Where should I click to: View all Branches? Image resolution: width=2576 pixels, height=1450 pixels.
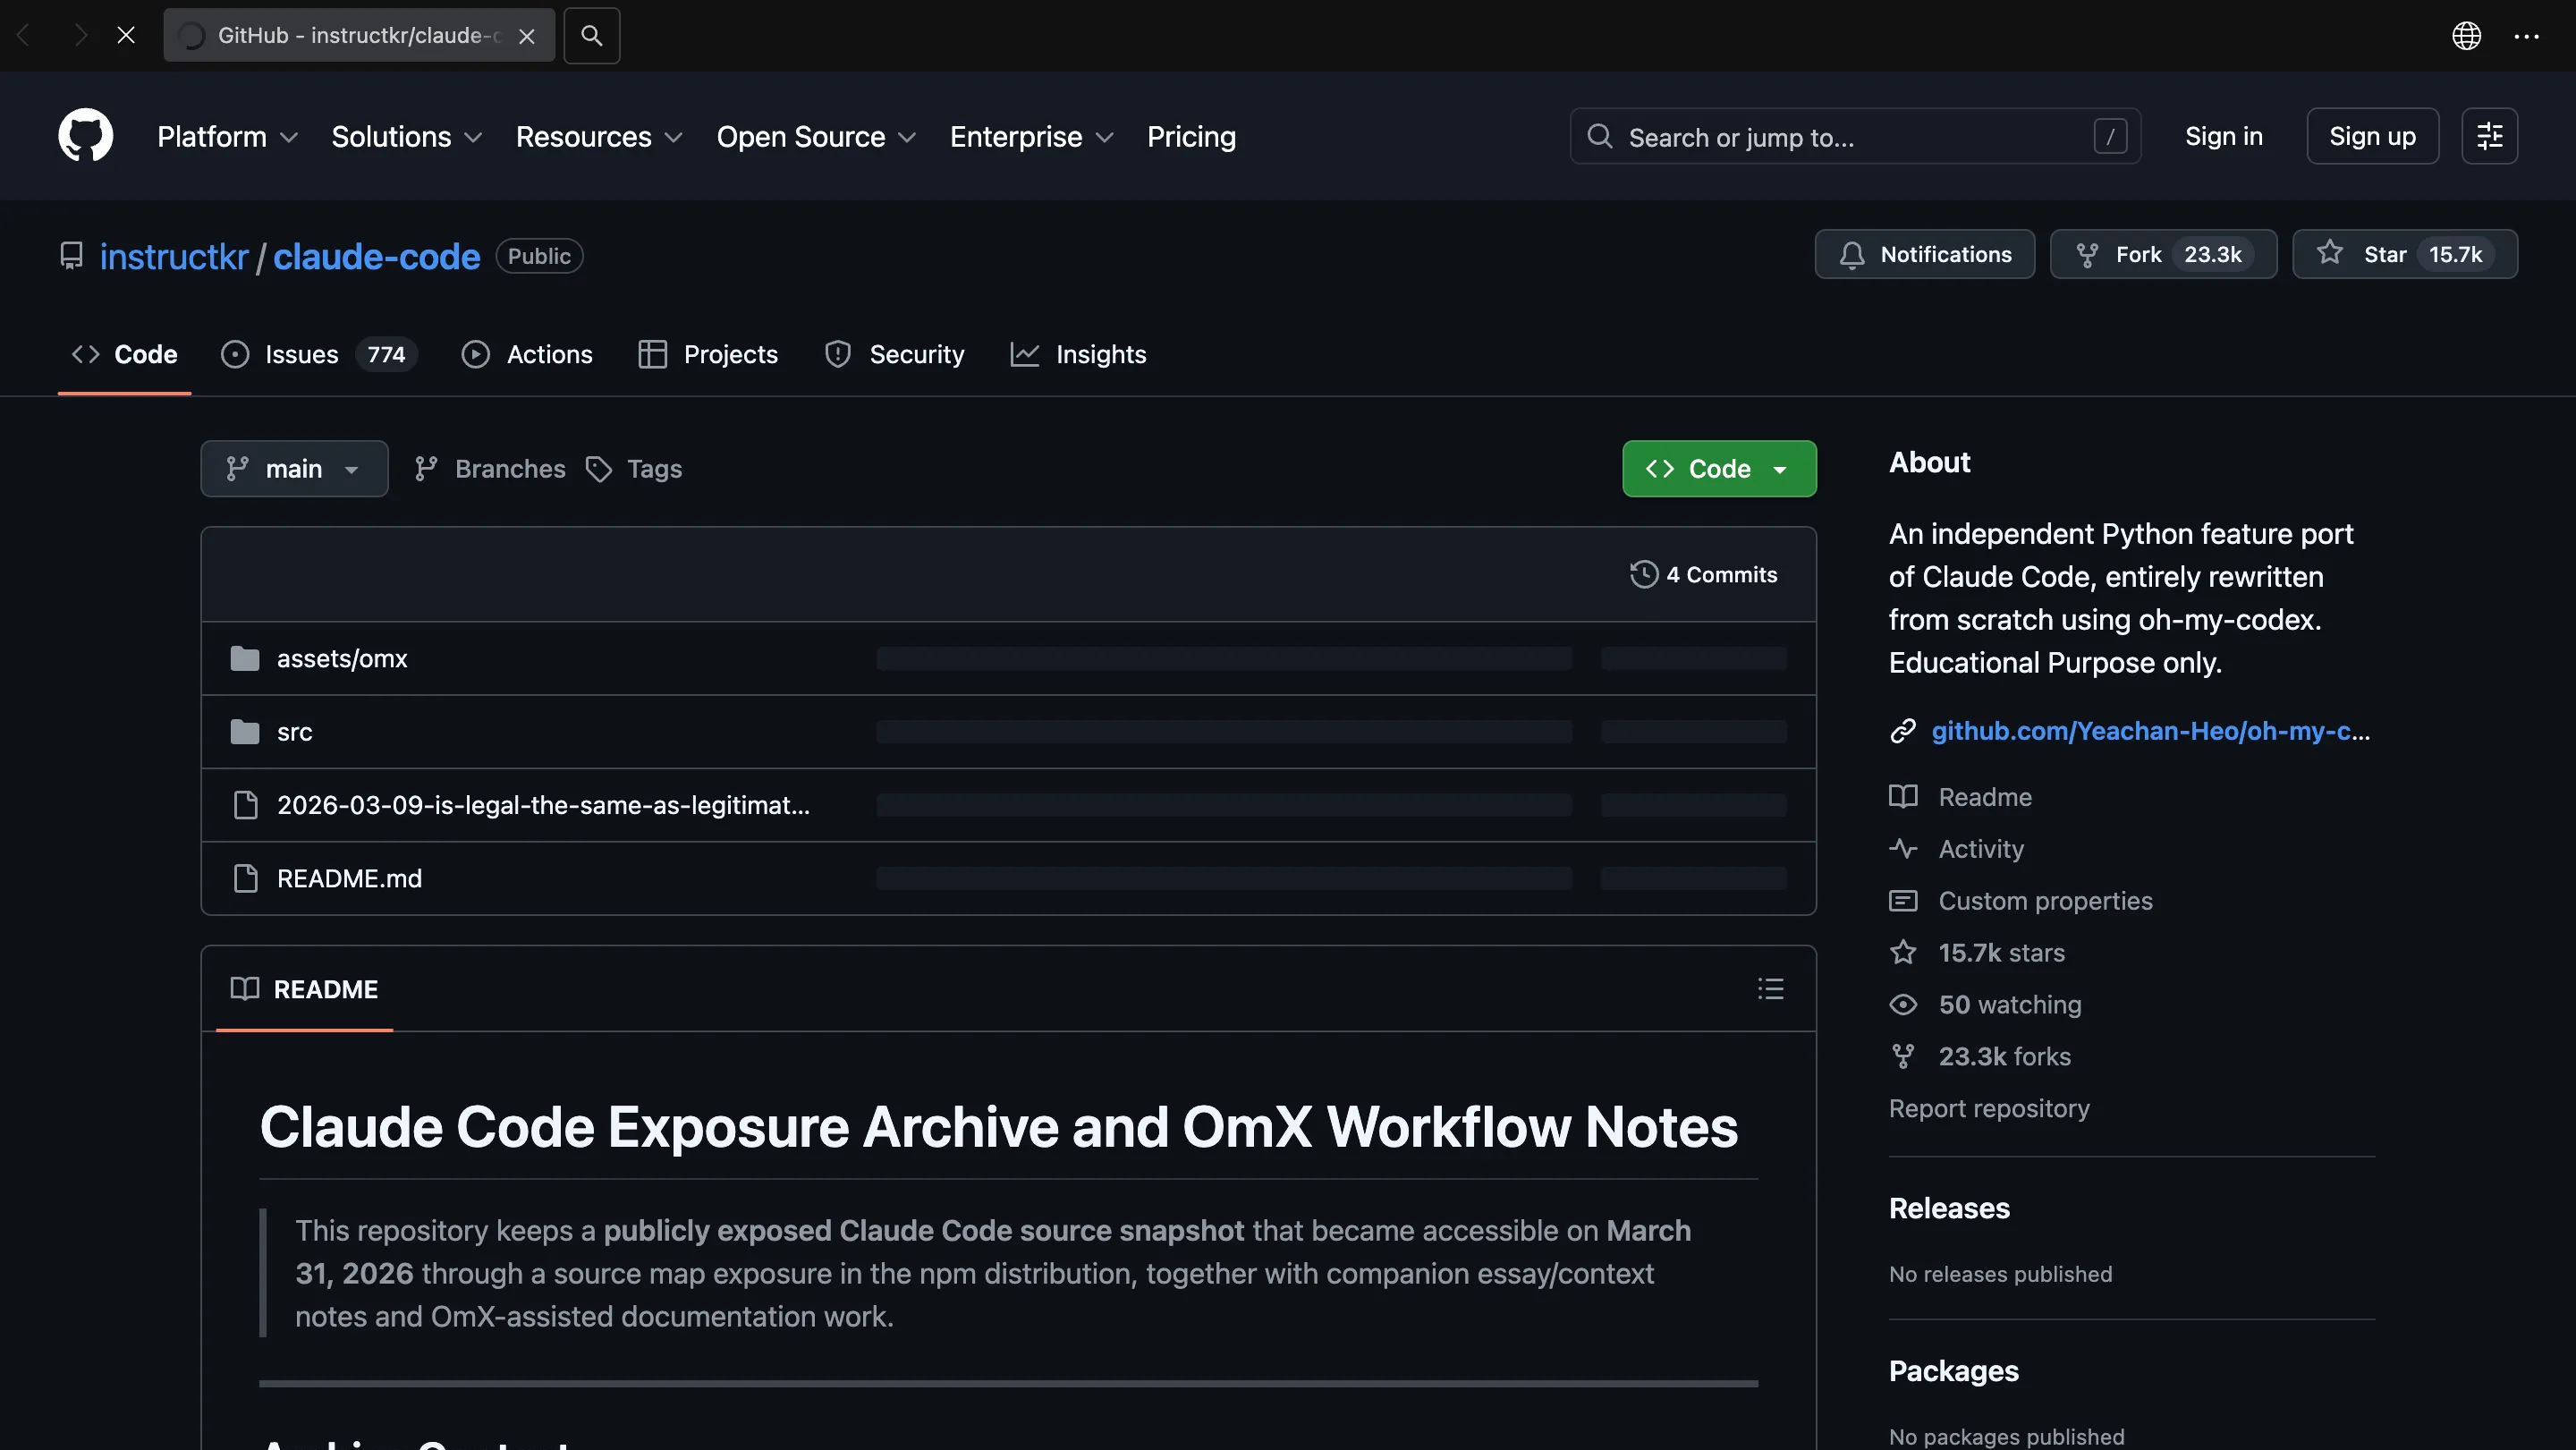click(x=490, y=469)
